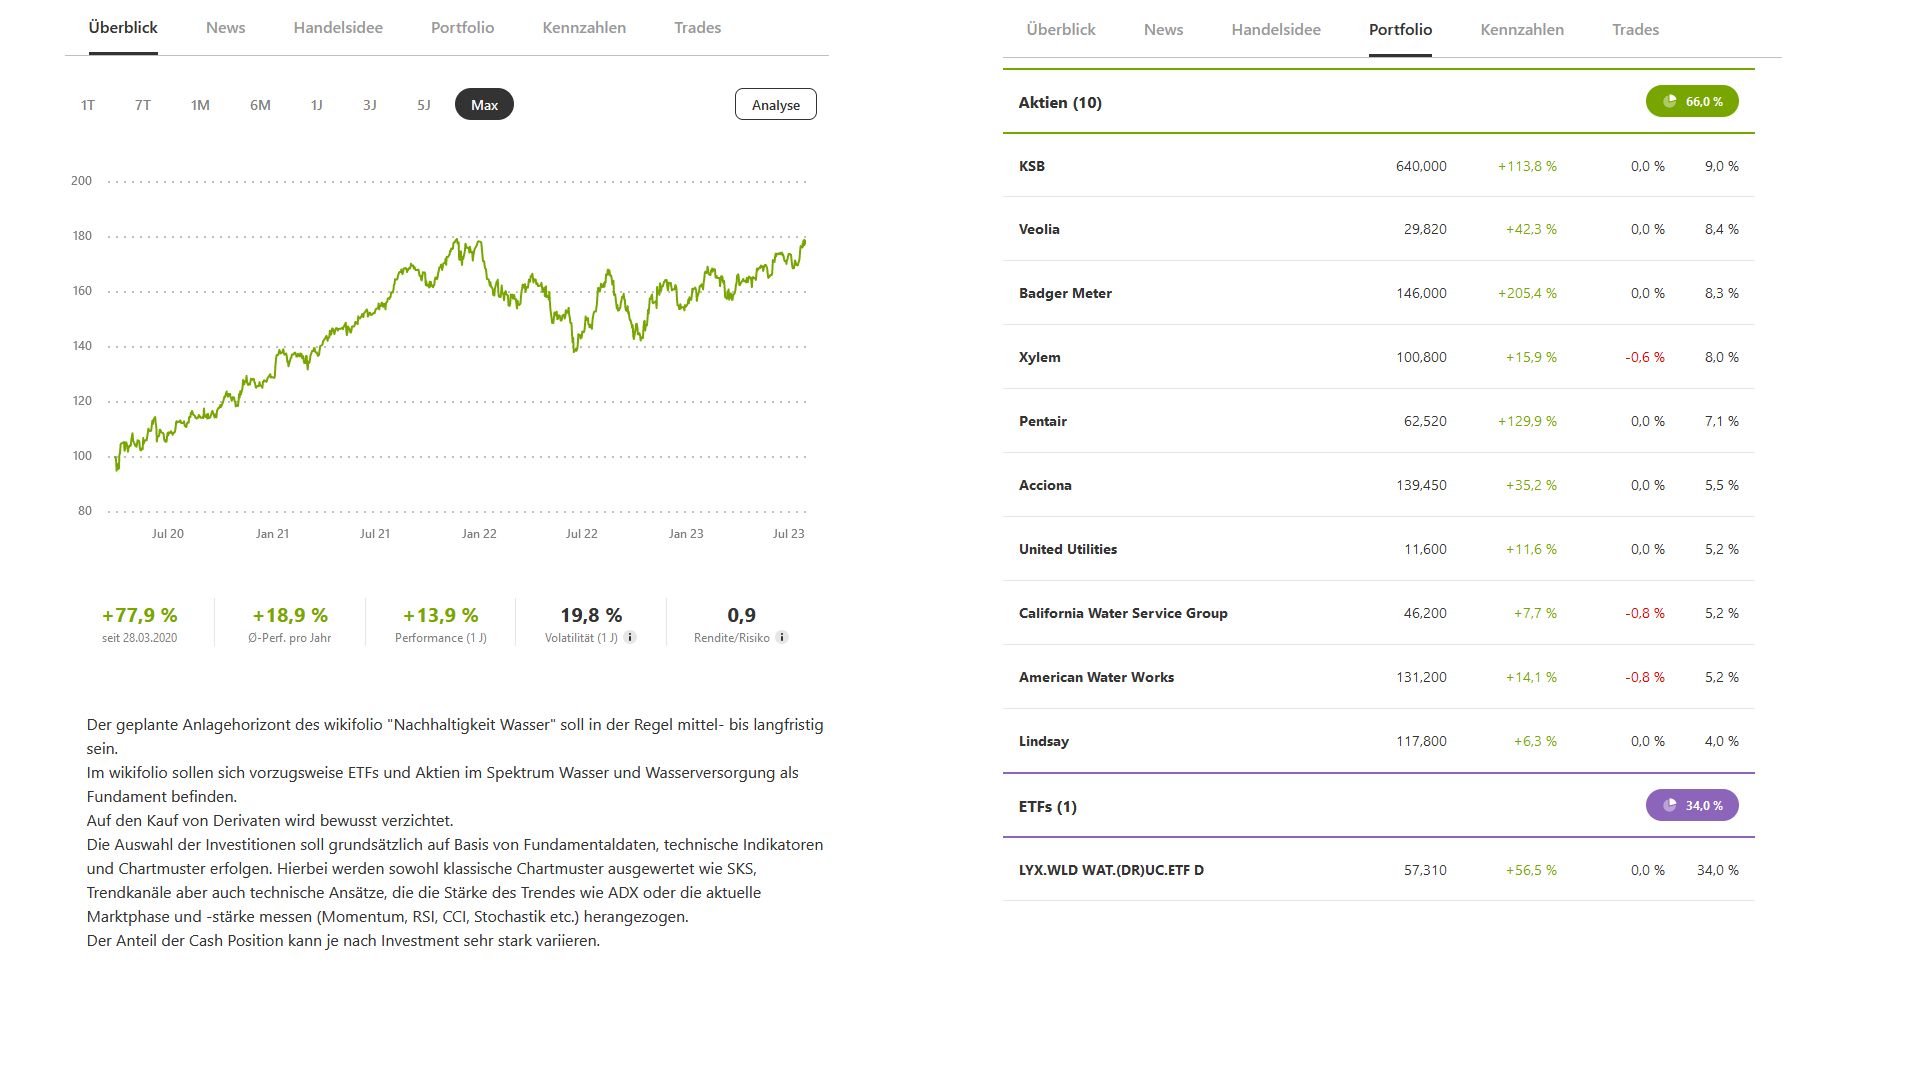Screen dimensions: 1920x1080
Task: Click the chart line peak near Jan 22
Action: pos(457,239)
